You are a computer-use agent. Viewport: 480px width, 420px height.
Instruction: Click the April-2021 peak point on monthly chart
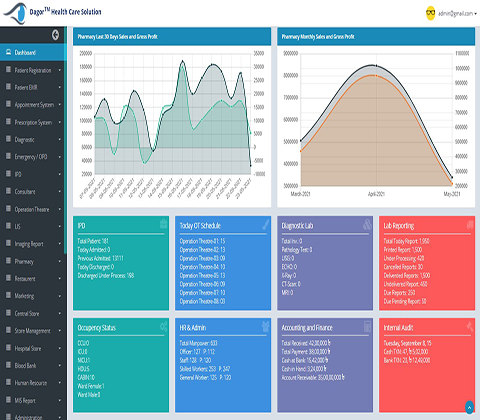pos(376,66)
